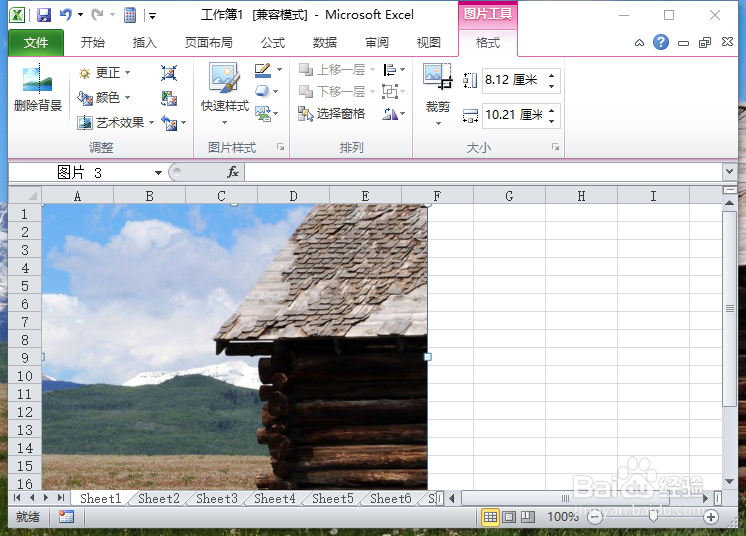Click the Zoom Out minus button
Screen dimensions: 746x536
(595, 517)
